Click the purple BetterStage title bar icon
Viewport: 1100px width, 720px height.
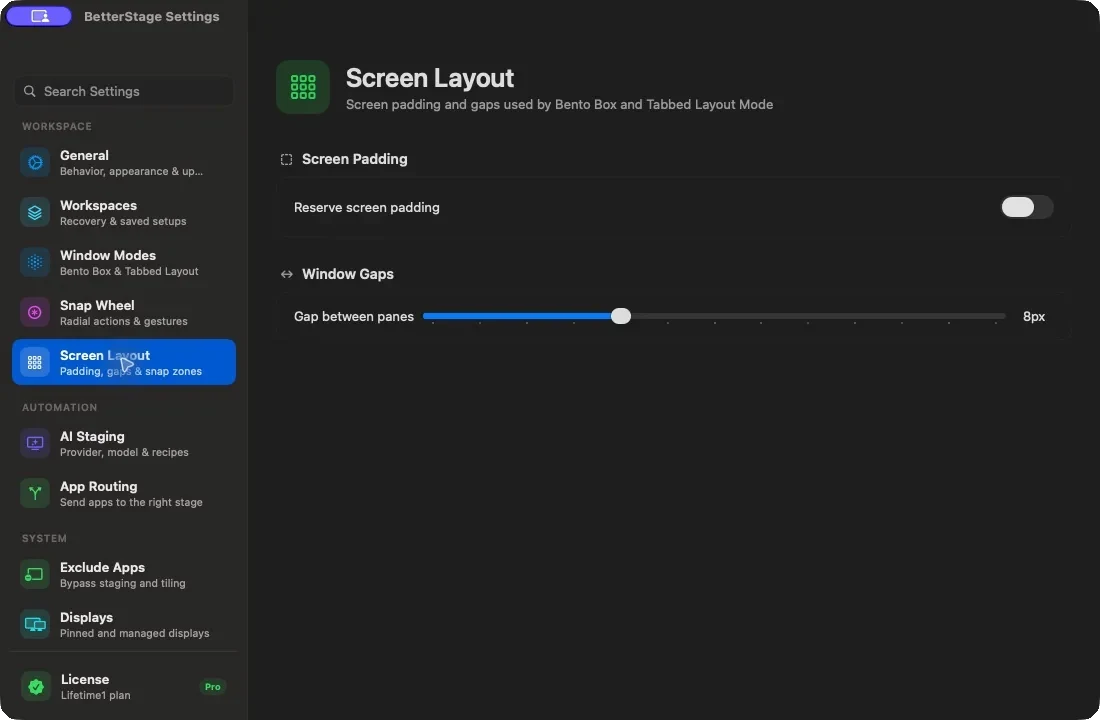click(x=39, y=16)
